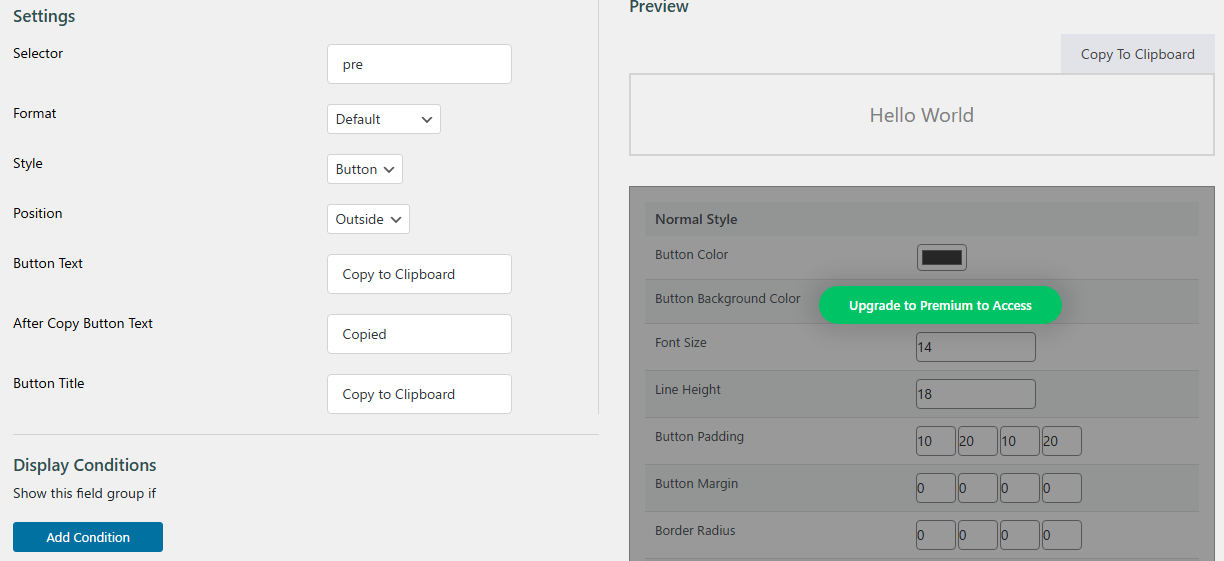Click the Line Height field showing 18

point(976,394)
